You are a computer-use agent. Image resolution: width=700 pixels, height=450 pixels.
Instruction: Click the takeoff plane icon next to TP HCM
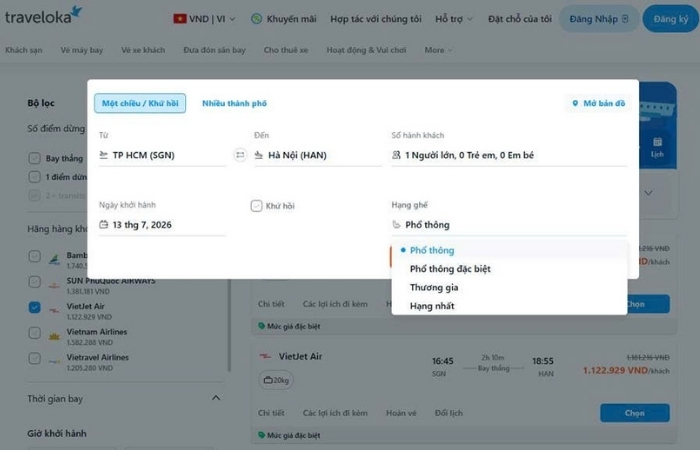coord(104,155)
